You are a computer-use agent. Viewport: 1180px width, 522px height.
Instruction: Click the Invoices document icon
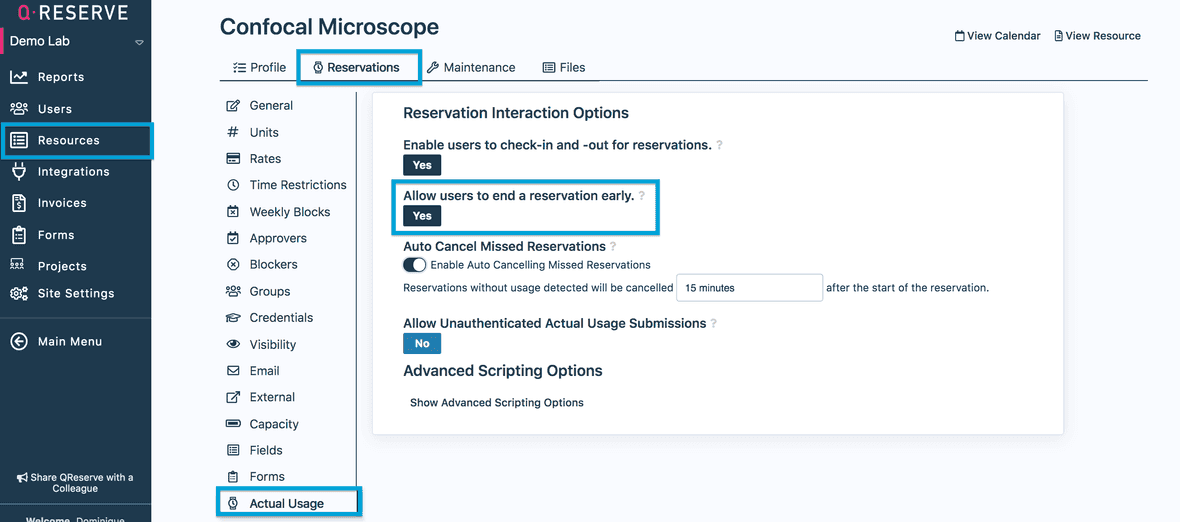(19, 203)
